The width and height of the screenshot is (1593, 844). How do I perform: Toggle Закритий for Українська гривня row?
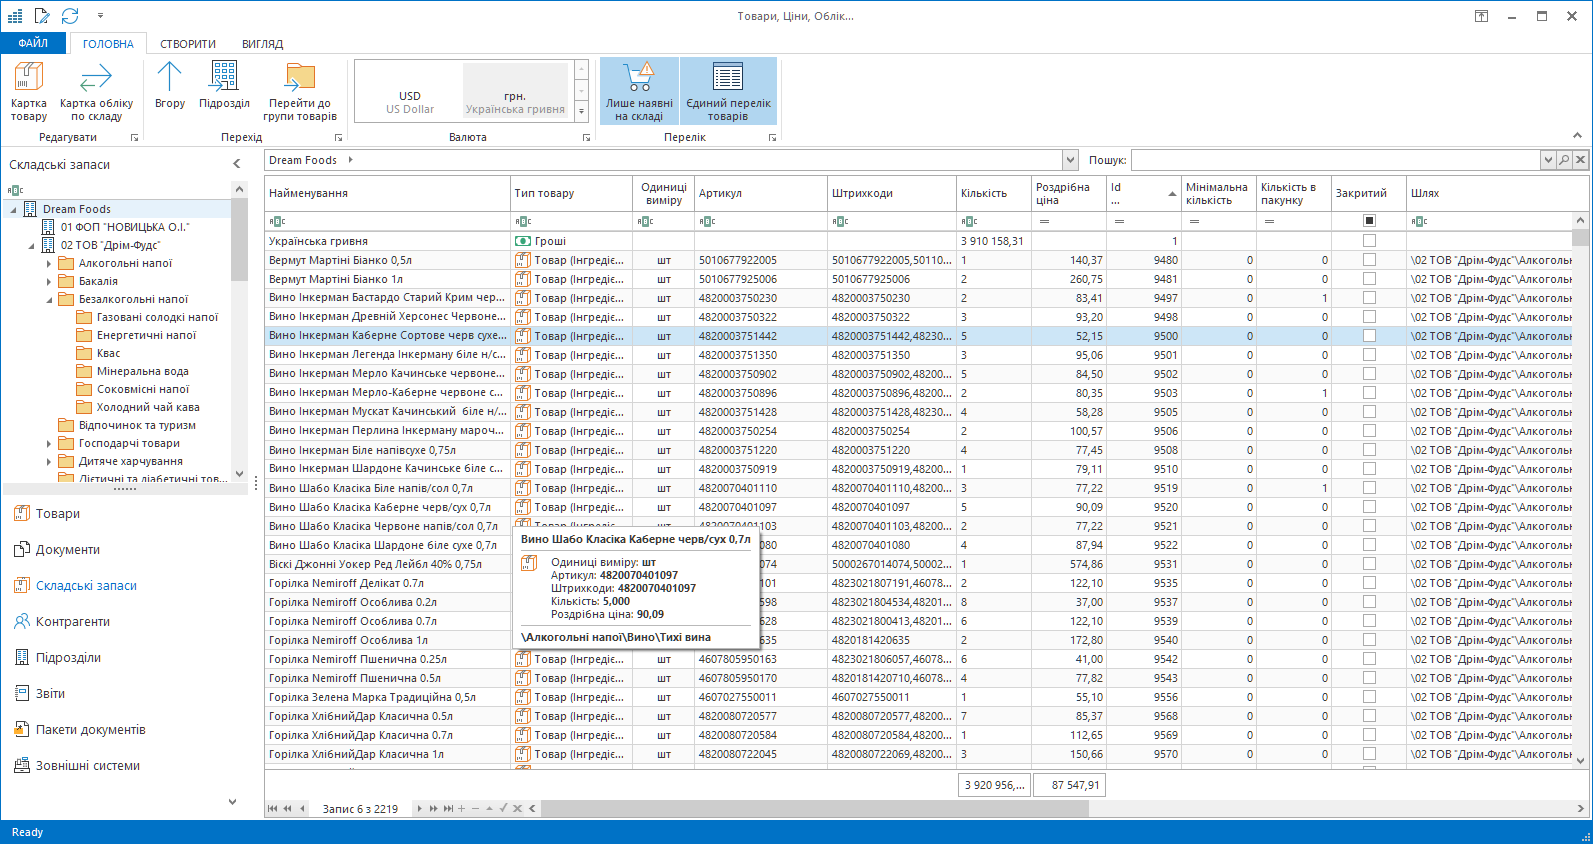coord(1369,241)
